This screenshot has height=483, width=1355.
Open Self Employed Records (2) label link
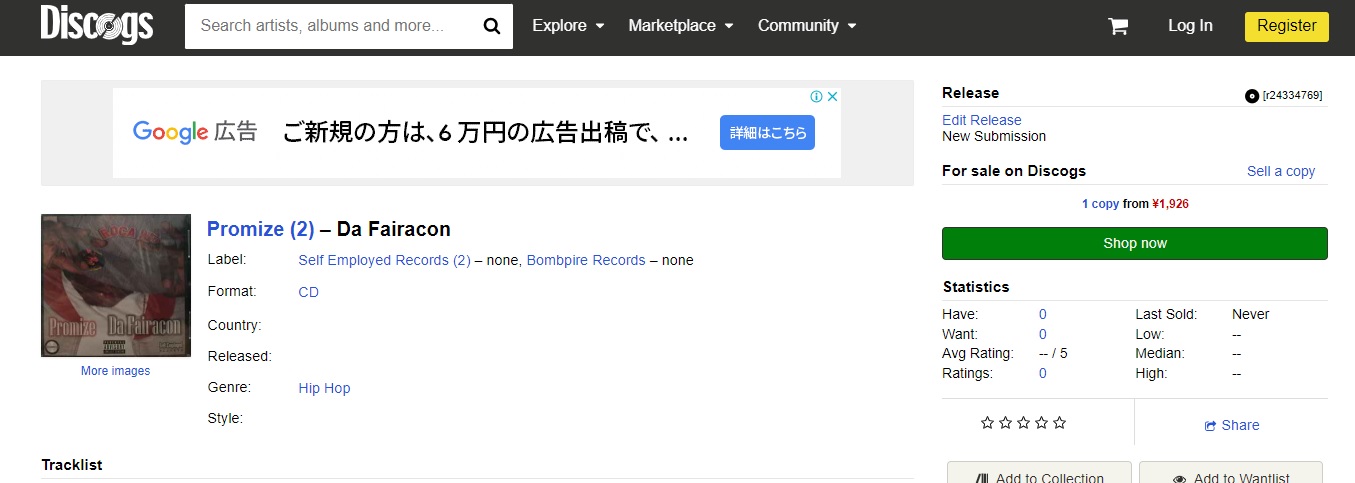(384, 260)
